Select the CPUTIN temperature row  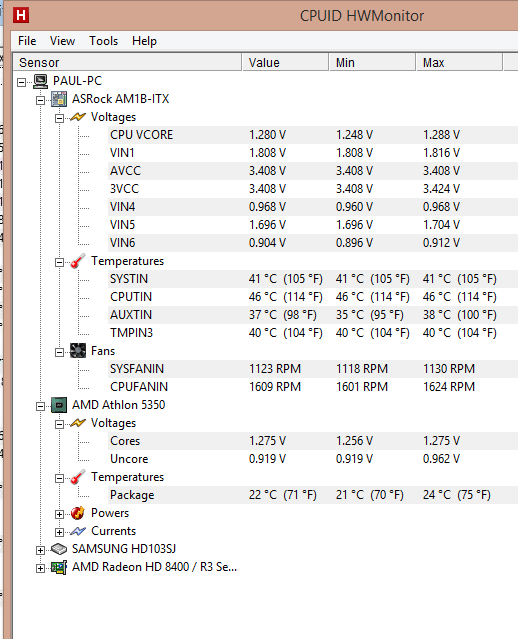(x=313, y=297)
